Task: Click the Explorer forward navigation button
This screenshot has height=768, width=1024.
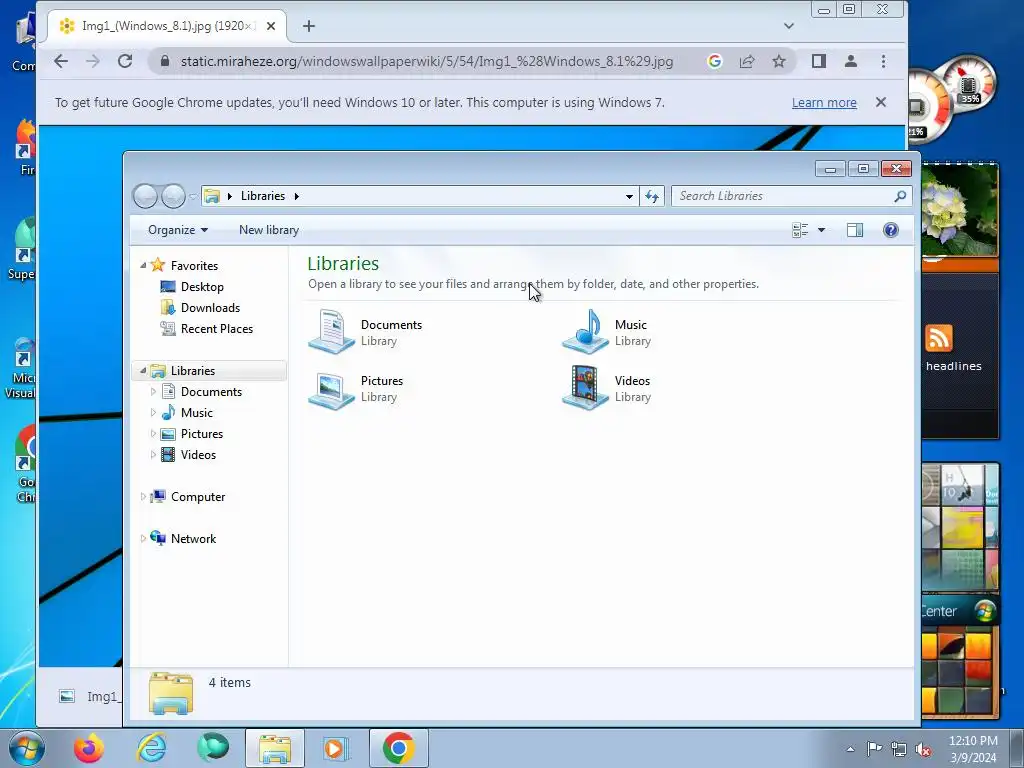Action: [173, 196]
